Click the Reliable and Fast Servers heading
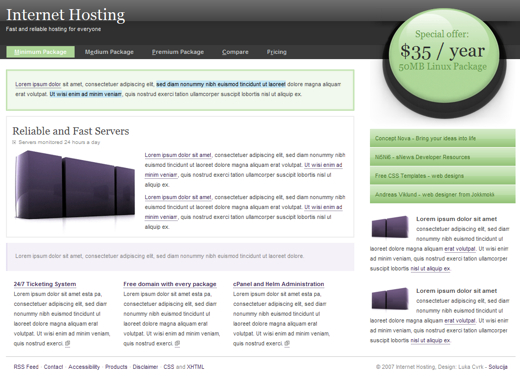 tap(71, 131)
